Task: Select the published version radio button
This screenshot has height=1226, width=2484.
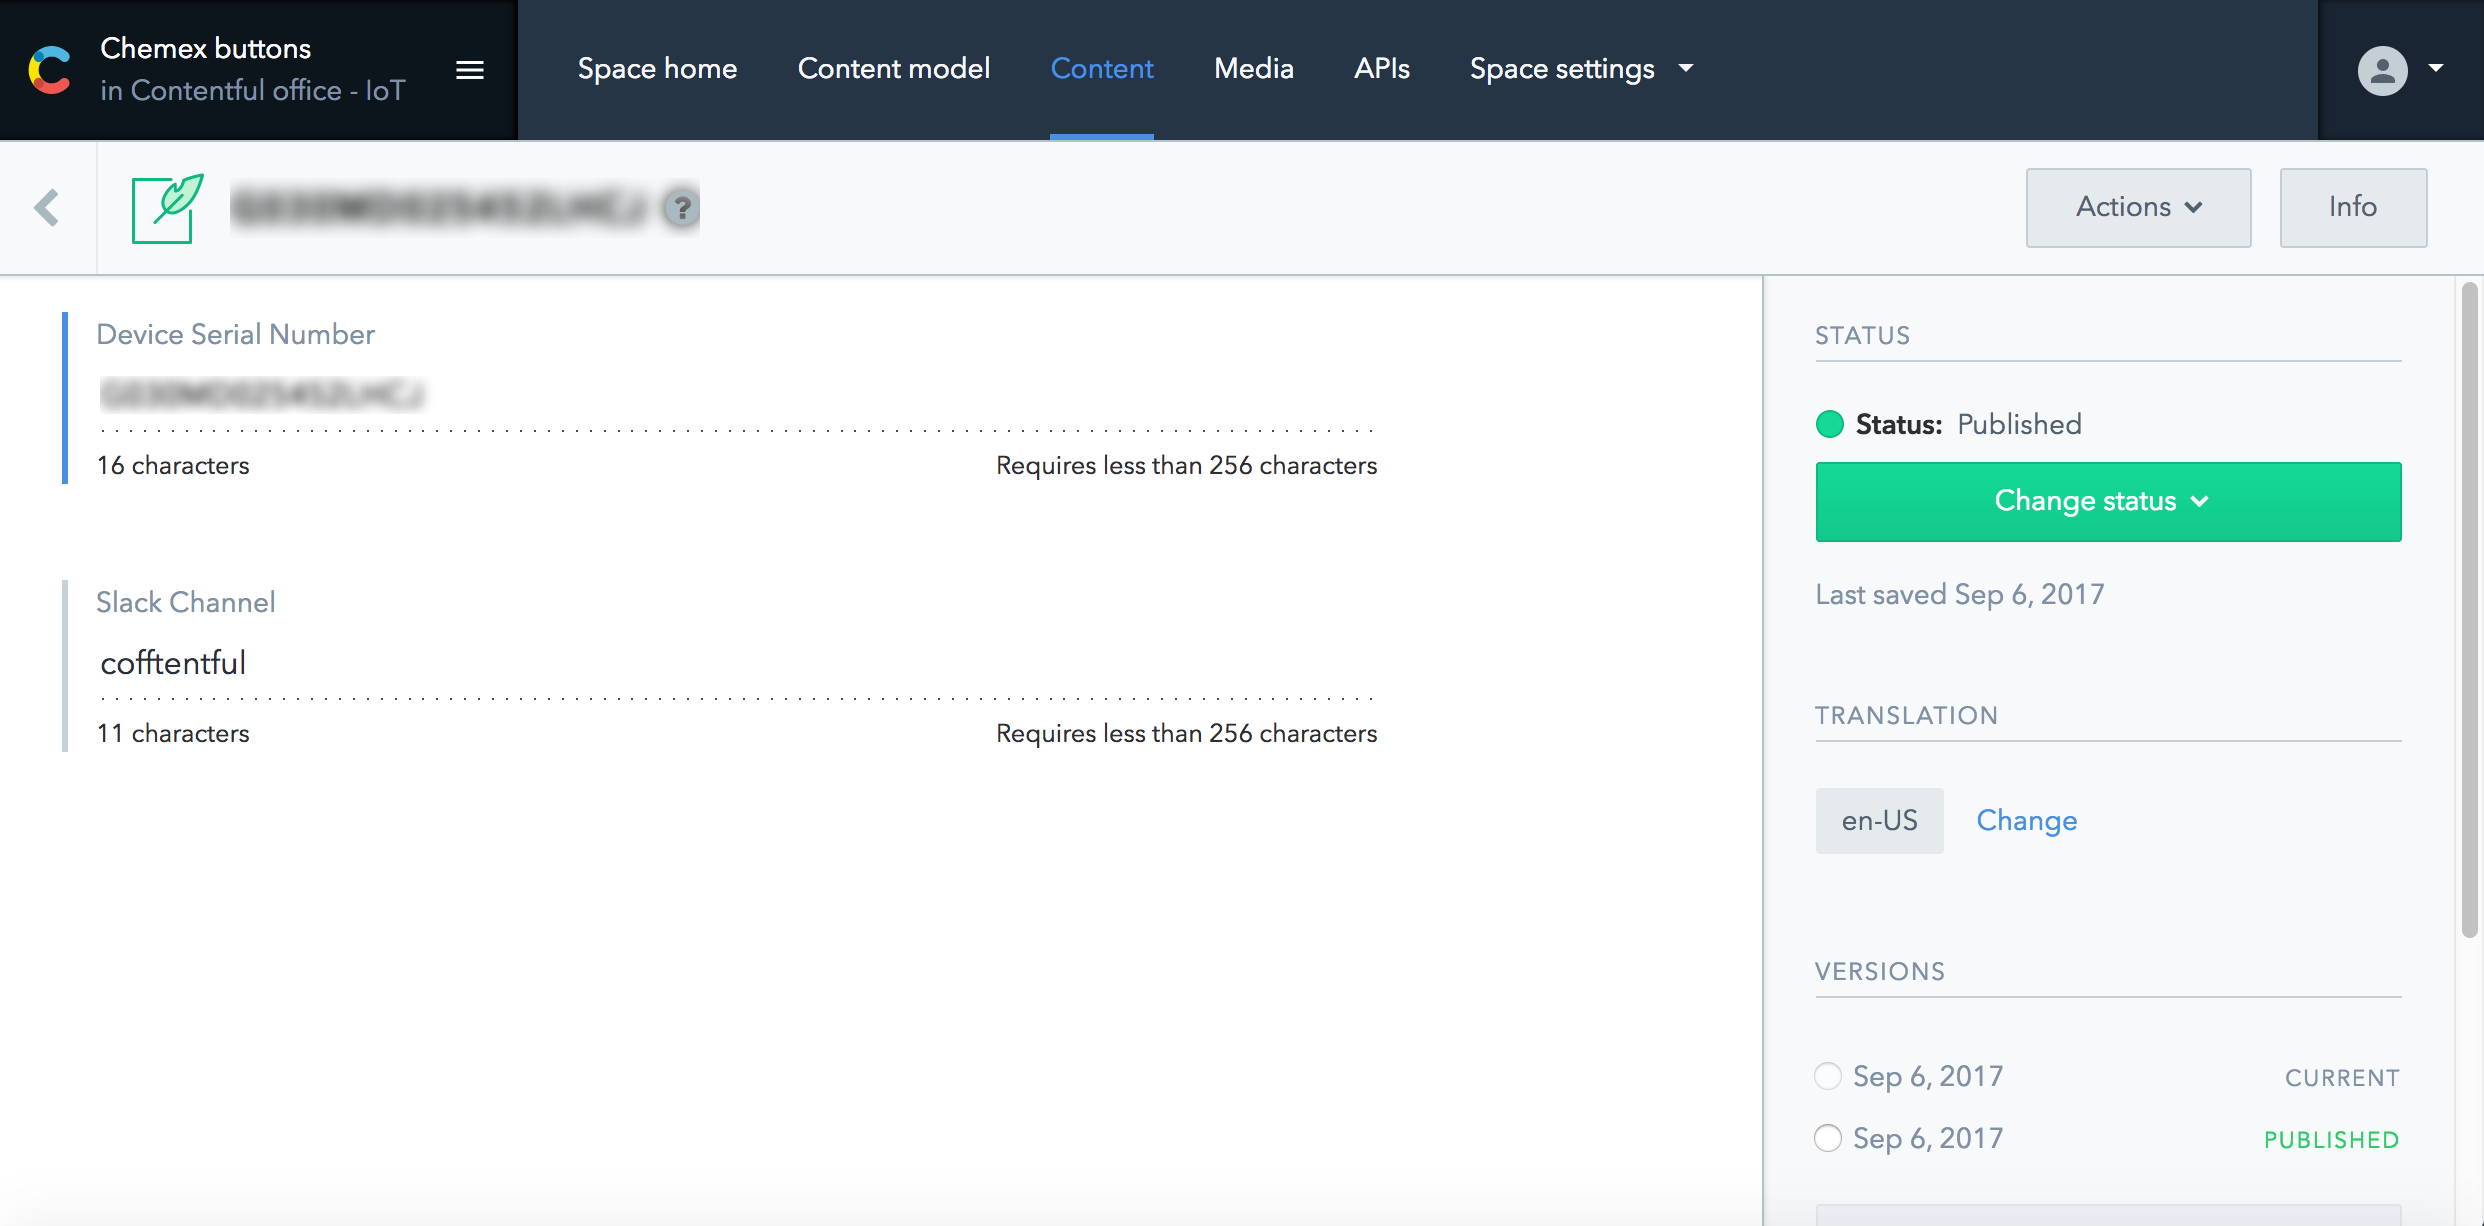Action: click(x=1828, y=1138)
